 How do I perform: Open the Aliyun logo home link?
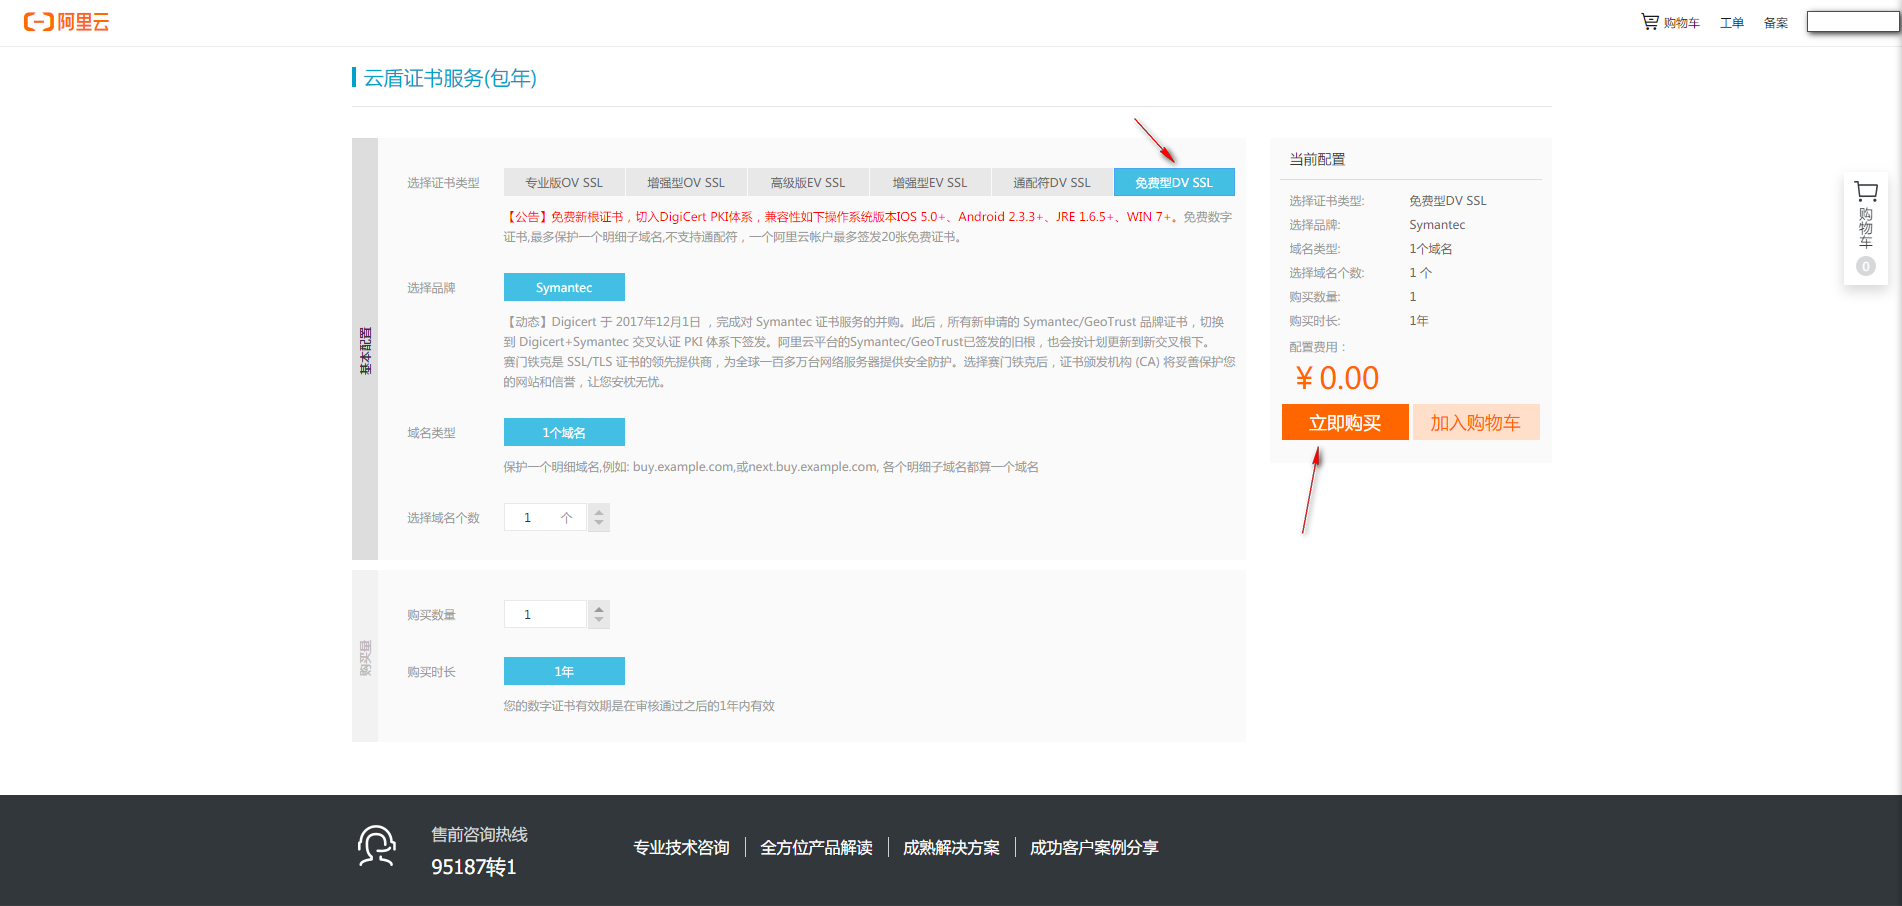coord(66,22)
